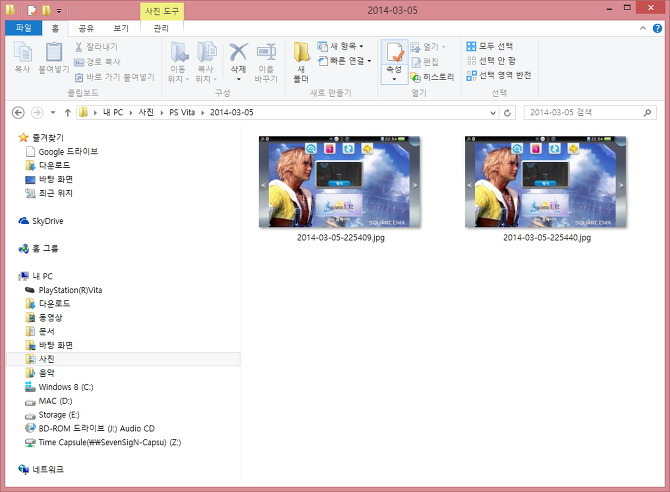Image resolution: width=670 pixels, height=492 pixels.
Task: Click the Forward arrow button
Action: pos(38,113)
